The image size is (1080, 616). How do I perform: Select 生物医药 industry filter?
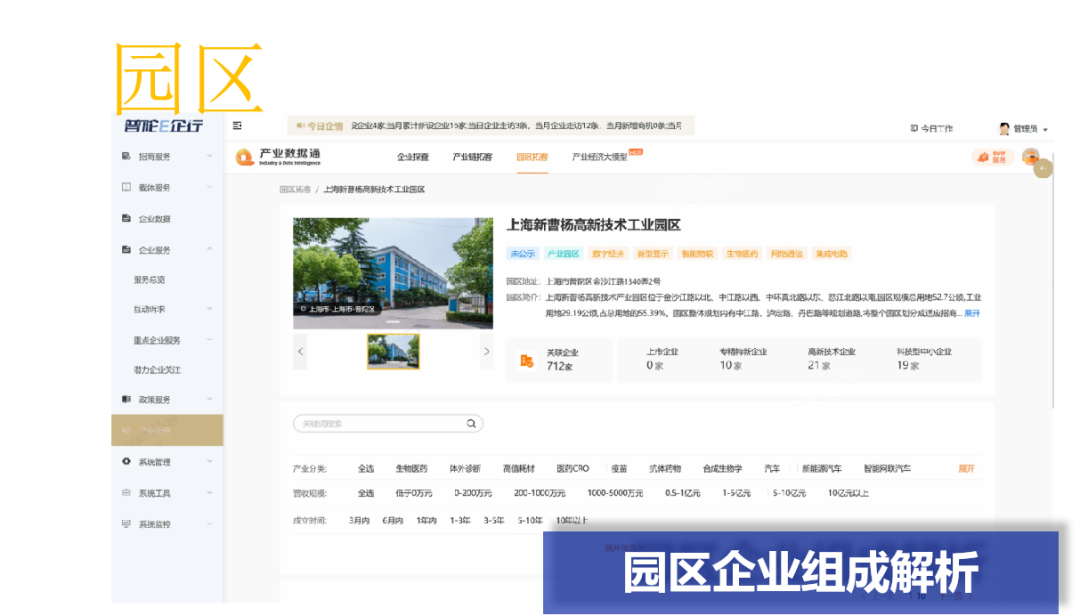pyautogui.click(x=411, y=469)
